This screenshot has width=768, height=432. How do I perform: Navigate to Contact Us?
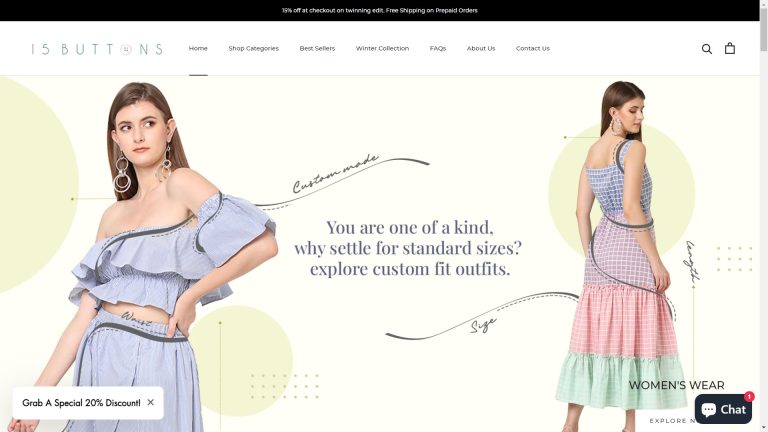click(x=533, y=48)
